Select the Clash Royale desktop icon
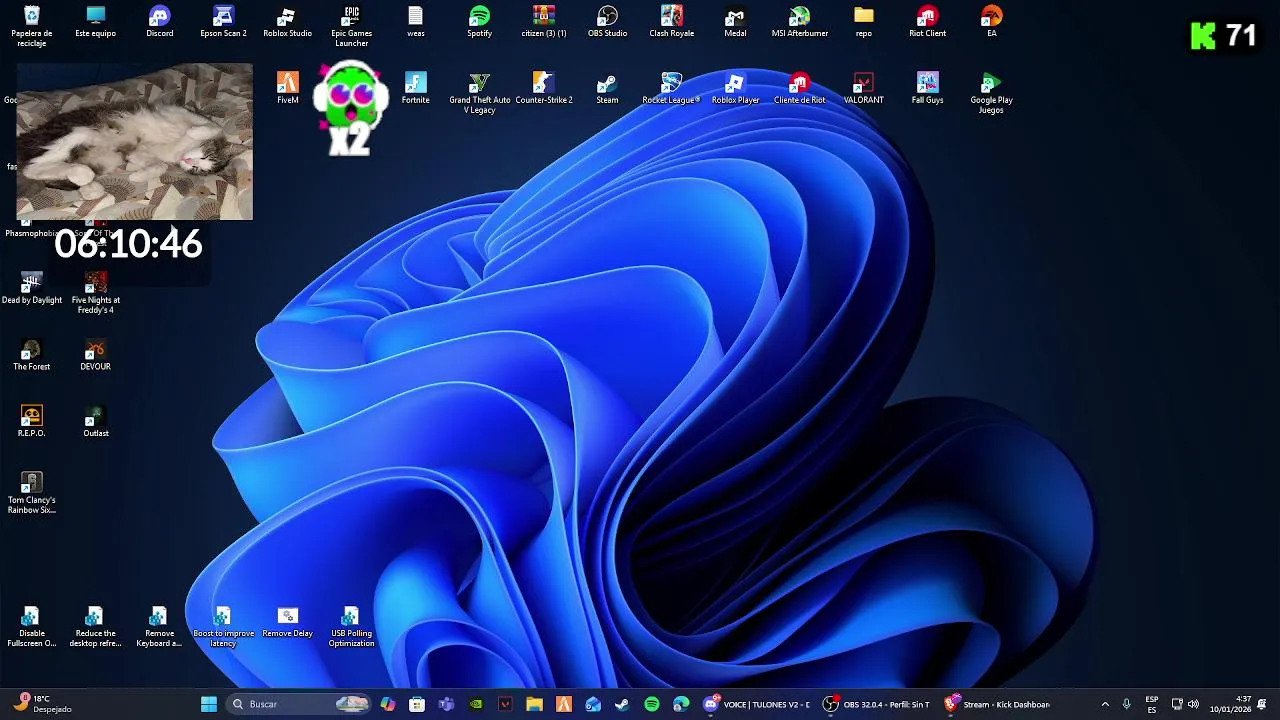This screenshot has height=720, width=1280. coord(671,22)
